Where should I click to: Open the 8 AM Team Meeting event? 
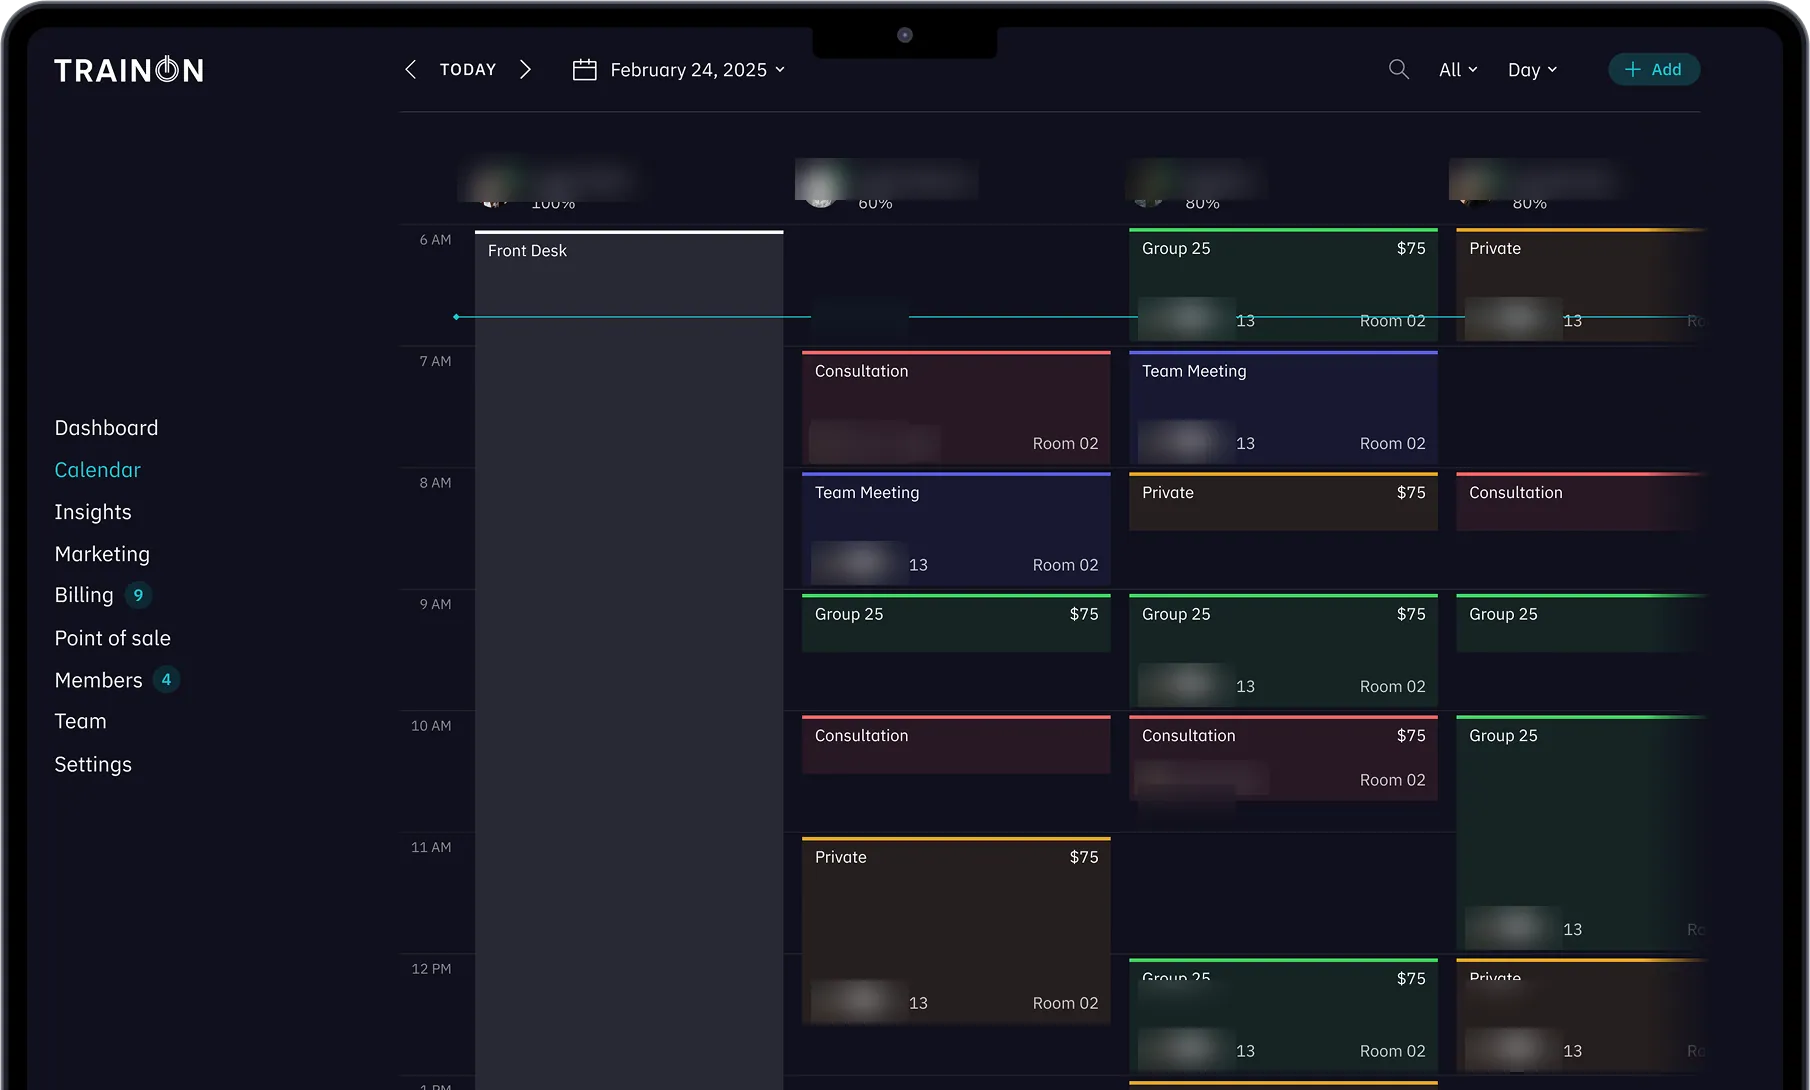[956, 529]
